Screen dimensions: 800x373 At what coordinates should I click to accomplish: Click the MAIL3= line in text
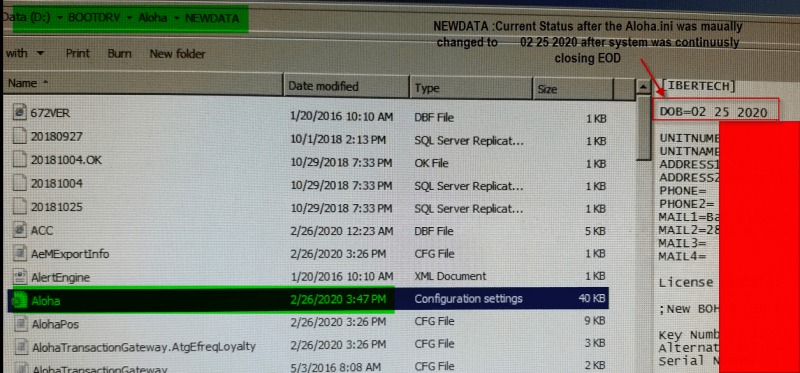[x=683, y=243]
